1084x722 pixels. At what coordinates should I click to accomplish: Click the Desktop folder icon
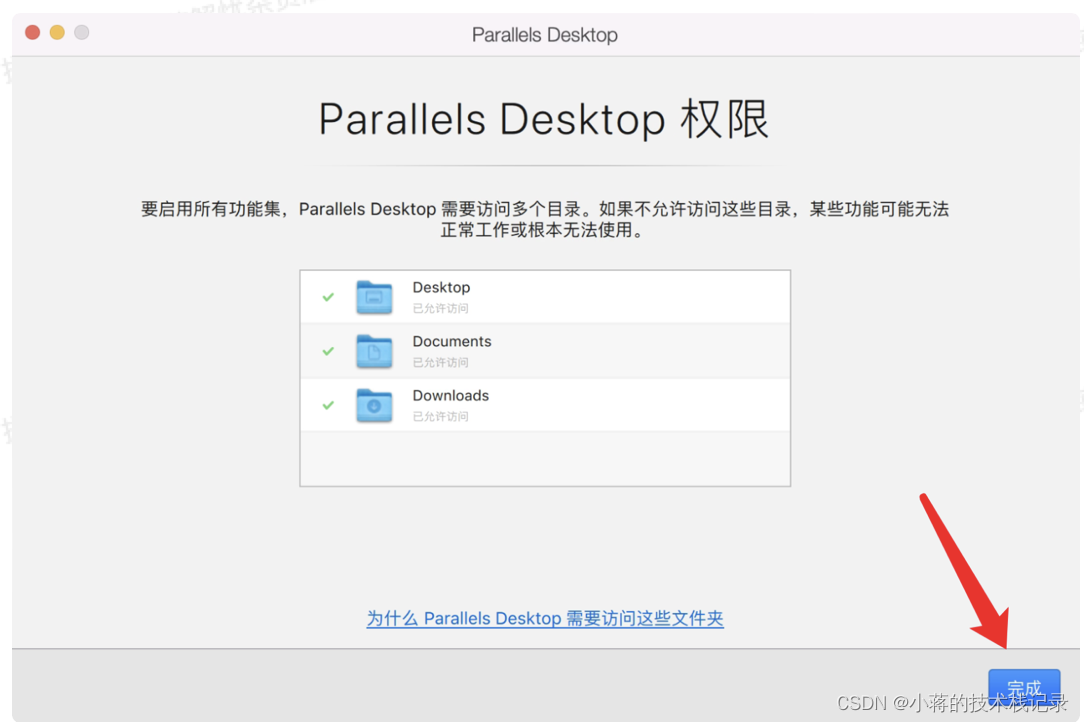click(374, 297)
